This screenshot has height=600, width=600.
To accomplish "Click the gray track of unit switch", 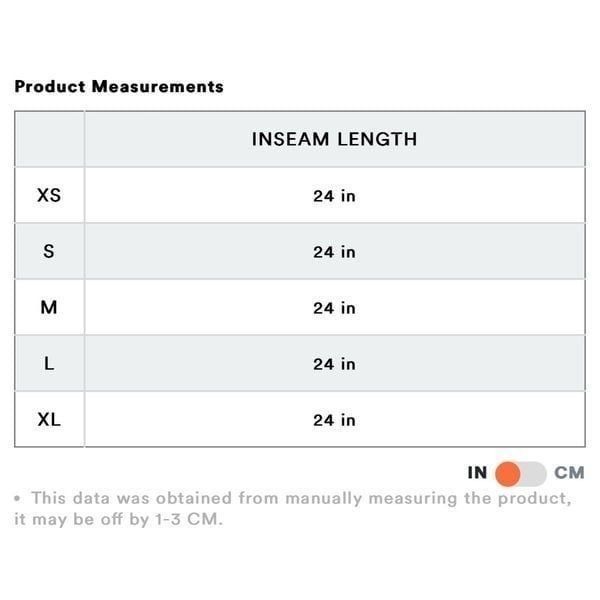I will pos(533,474).
